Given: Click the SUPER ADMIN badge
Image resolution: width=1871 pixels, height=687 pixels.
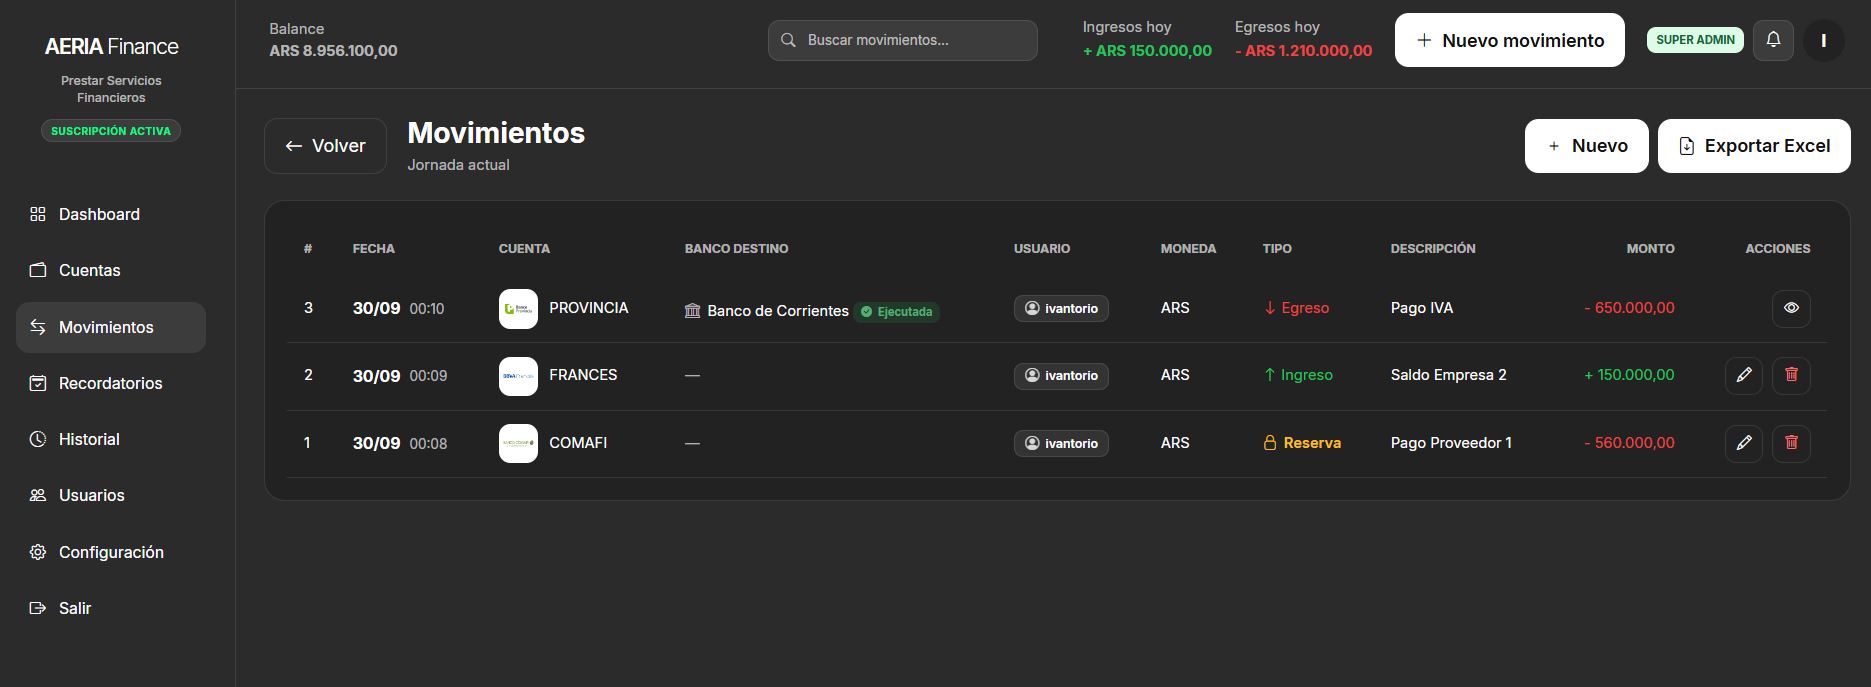Looking at the screenshot, I should click(x=1695, y=40).
